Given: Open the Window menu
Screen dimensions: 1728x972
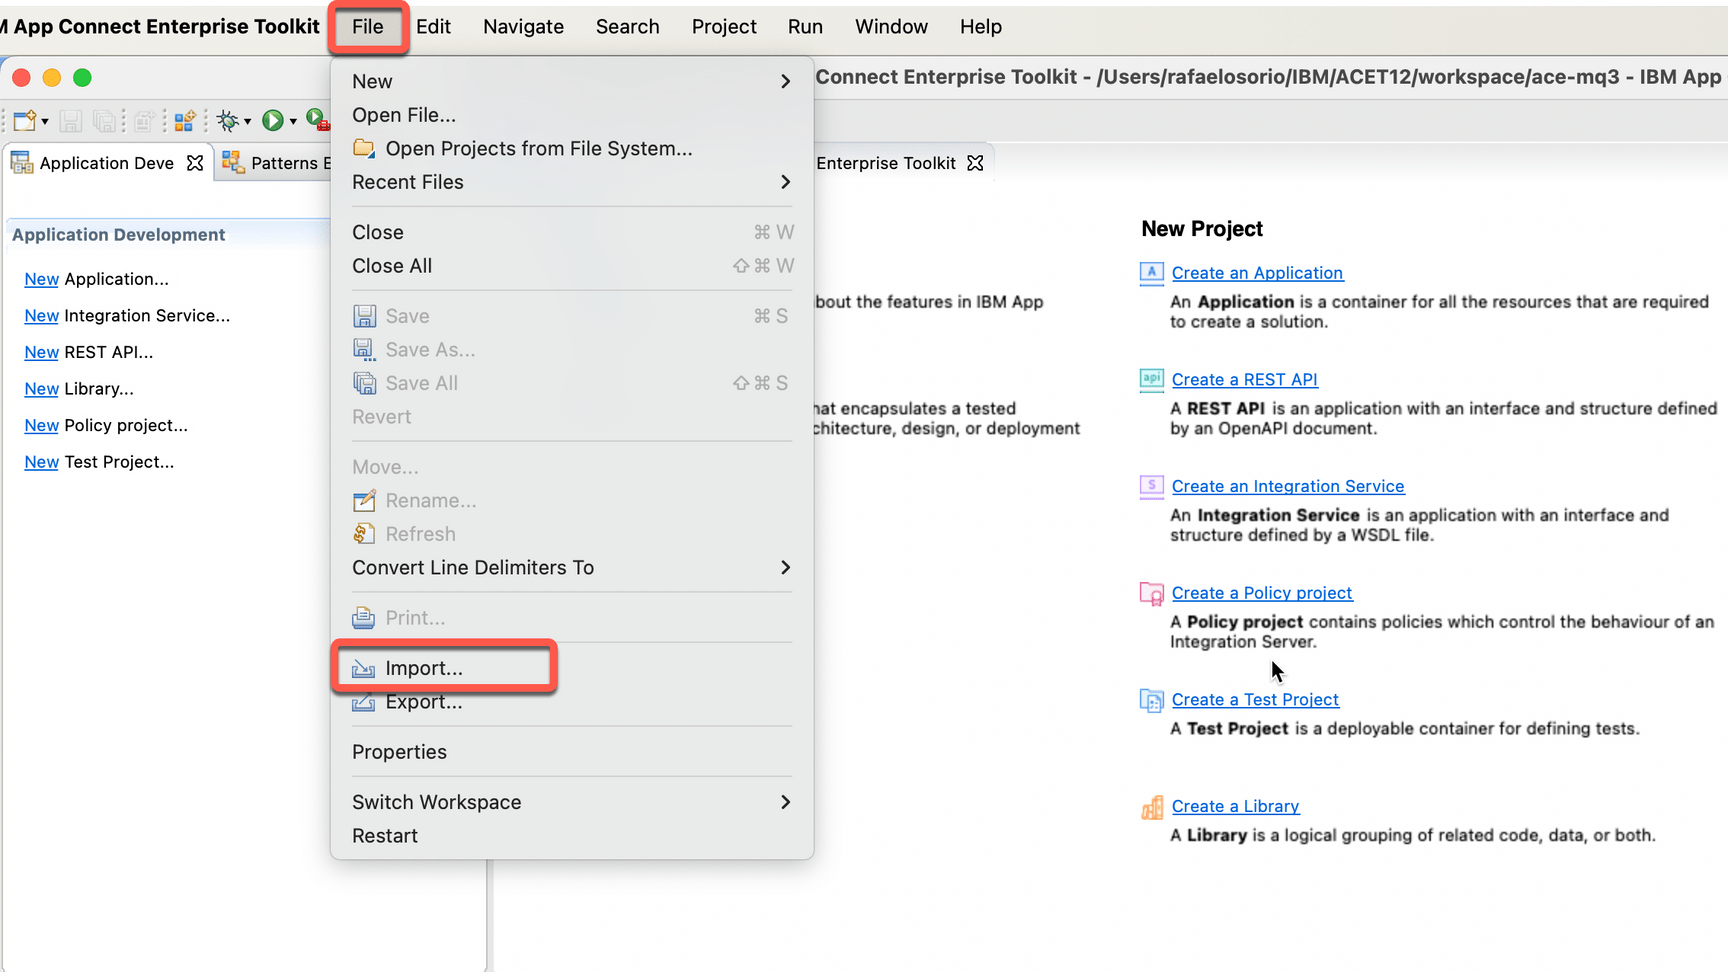Looking at the screenshot, I should pos(891,27).
